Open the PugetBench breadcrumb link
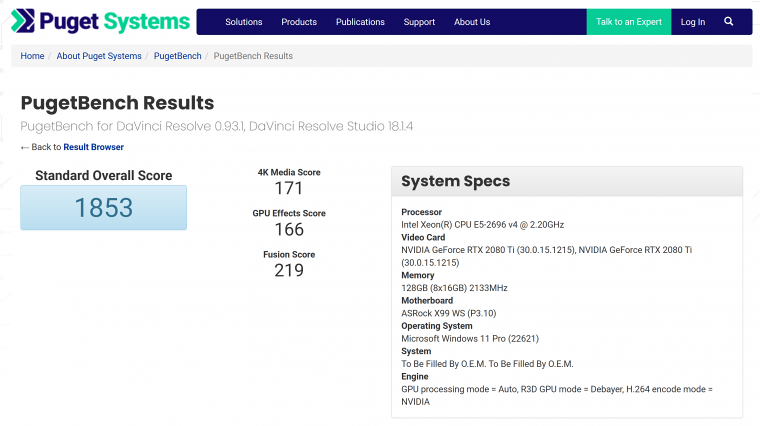 click(x=177, y=56)
